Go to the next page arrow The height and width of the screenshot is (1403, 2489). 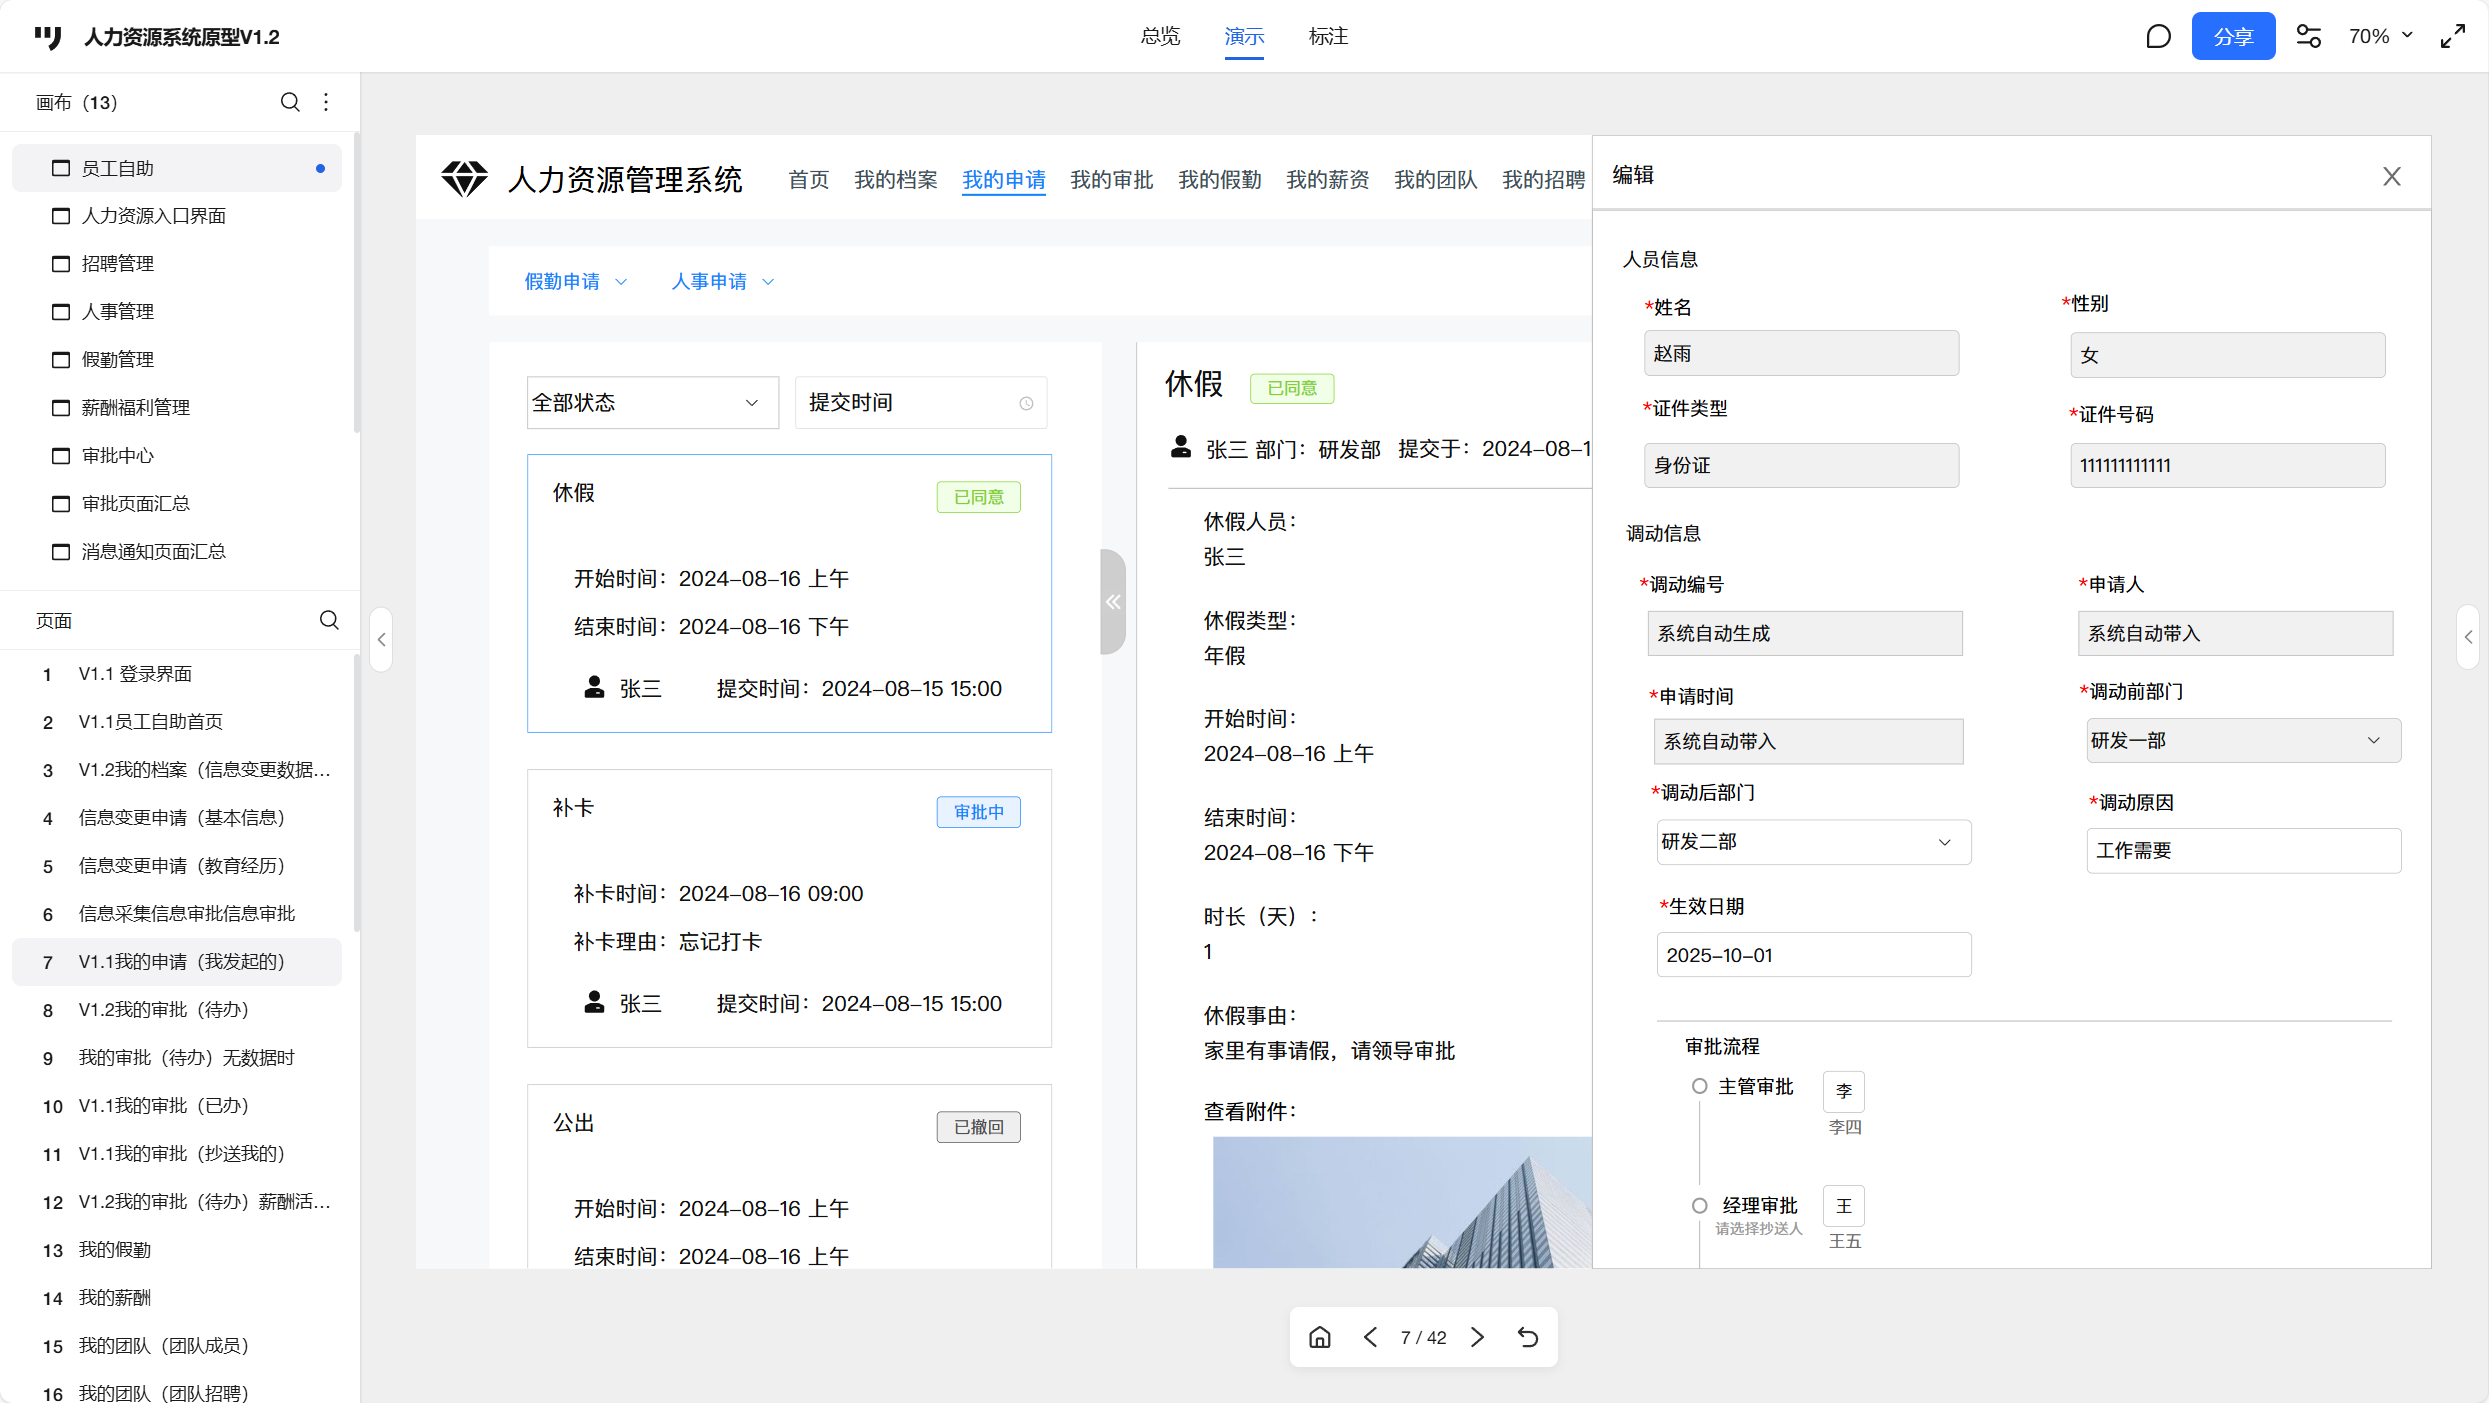pyautogui.click(x=1477, y=1337)
